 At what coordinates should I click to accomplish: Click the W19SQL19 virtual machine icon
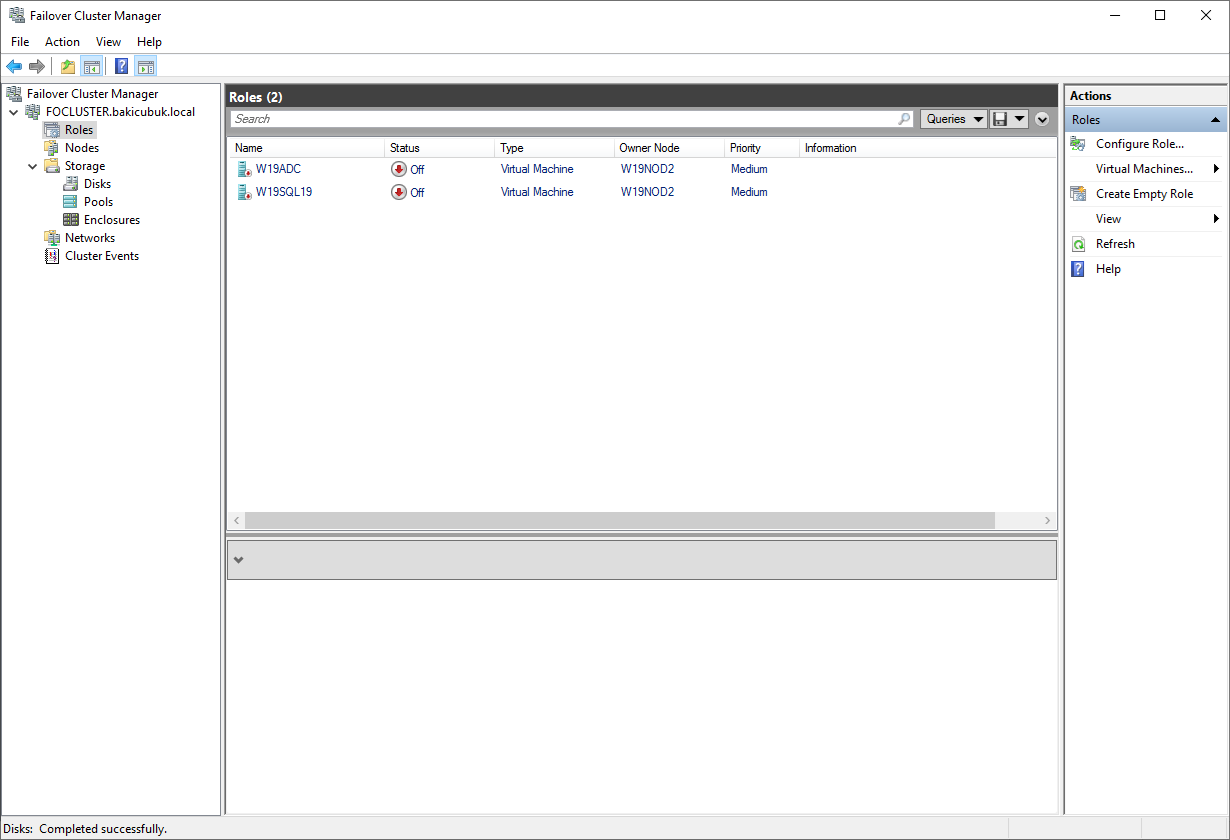pyautogui.click(x=244, y=192)
